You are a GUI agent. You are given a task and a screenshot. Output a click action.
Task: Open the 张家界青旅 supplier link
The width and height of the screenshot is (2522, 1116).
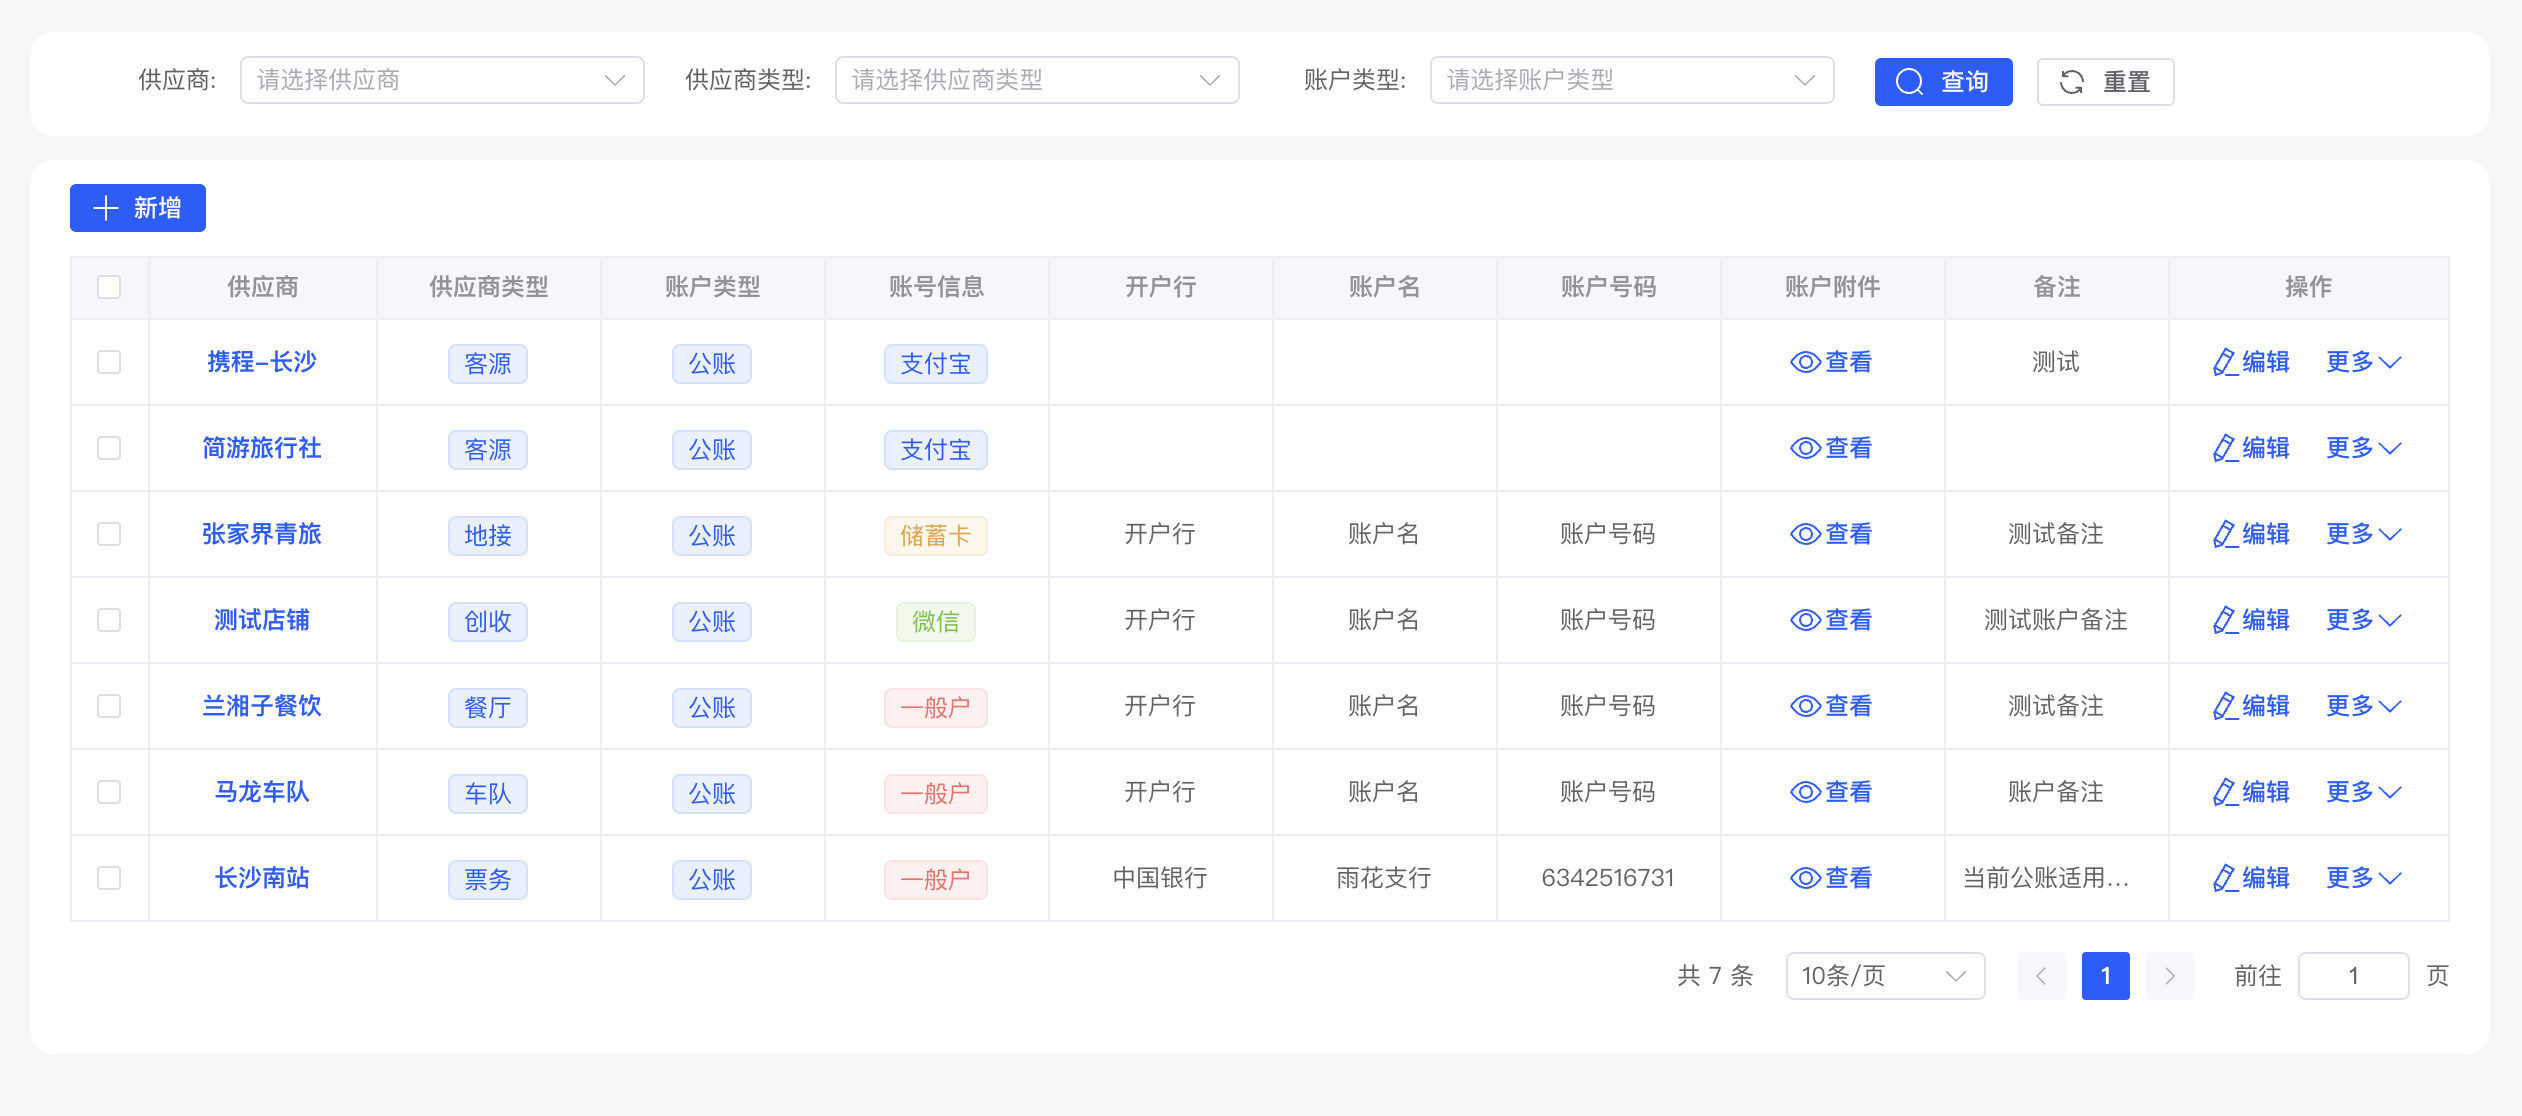(x=262, y=534)
